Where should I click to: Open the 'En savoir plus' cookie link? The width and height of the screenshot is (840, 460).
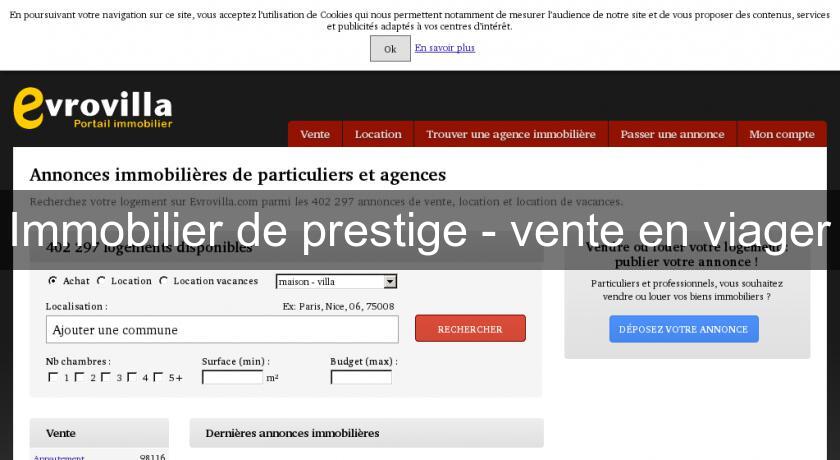click(445, 48)
